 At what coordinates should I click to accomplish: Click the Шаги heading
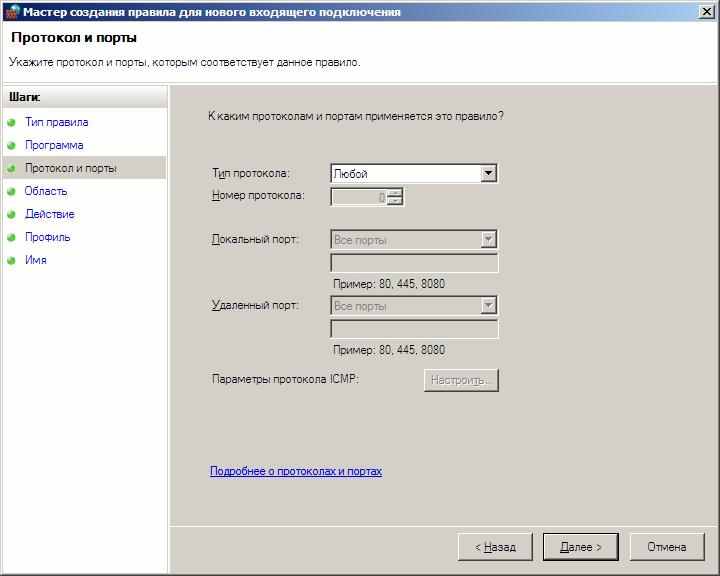click(x=25, y=97)
